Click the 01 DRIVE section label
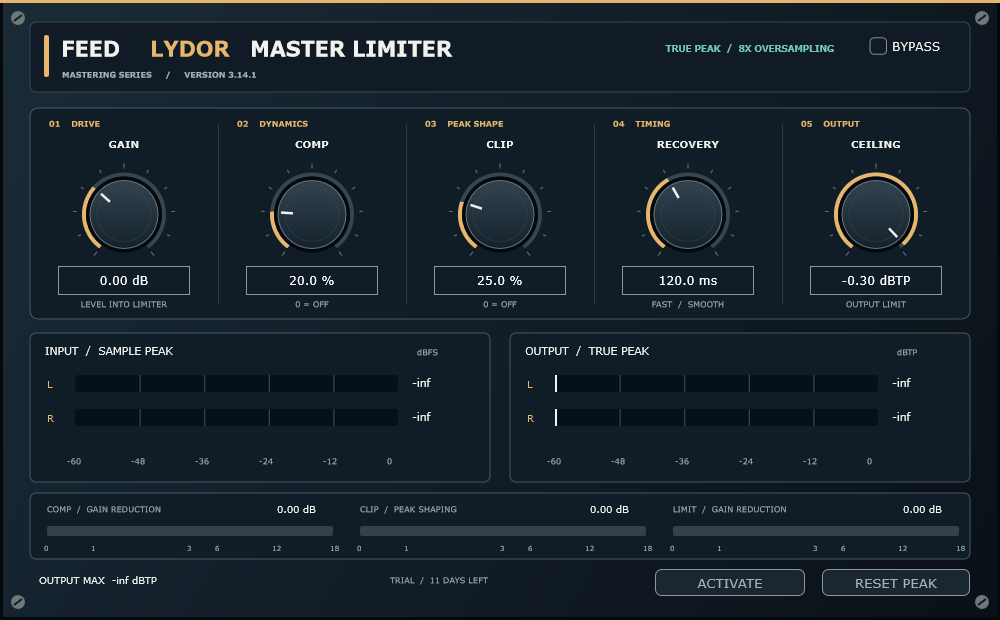This screenshot has height=620, width=1000. tap(75, 124)
